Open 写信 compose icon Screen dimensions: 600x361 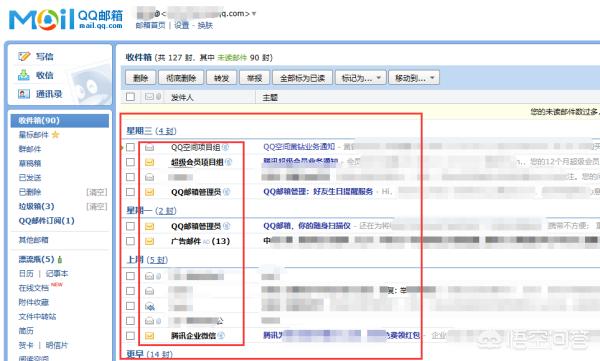coord(24,57)
